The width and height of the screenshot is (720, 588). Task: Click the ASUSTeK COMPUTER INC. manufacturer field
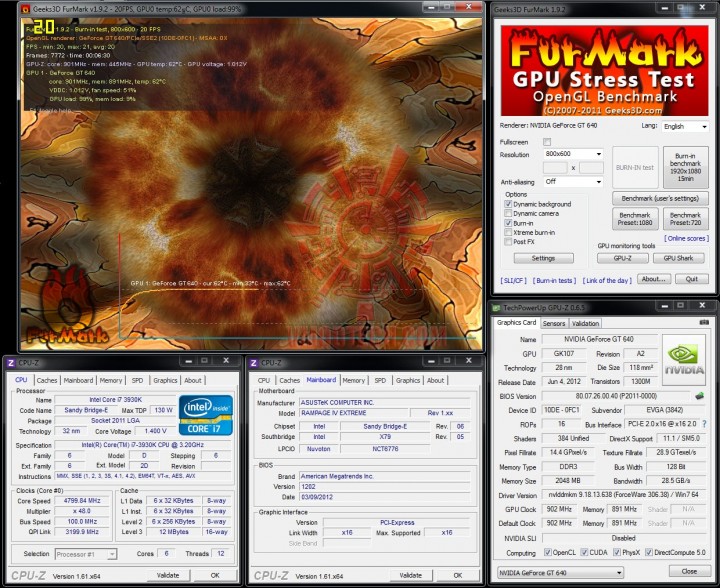pyautogui.click(x=385, y=403)
